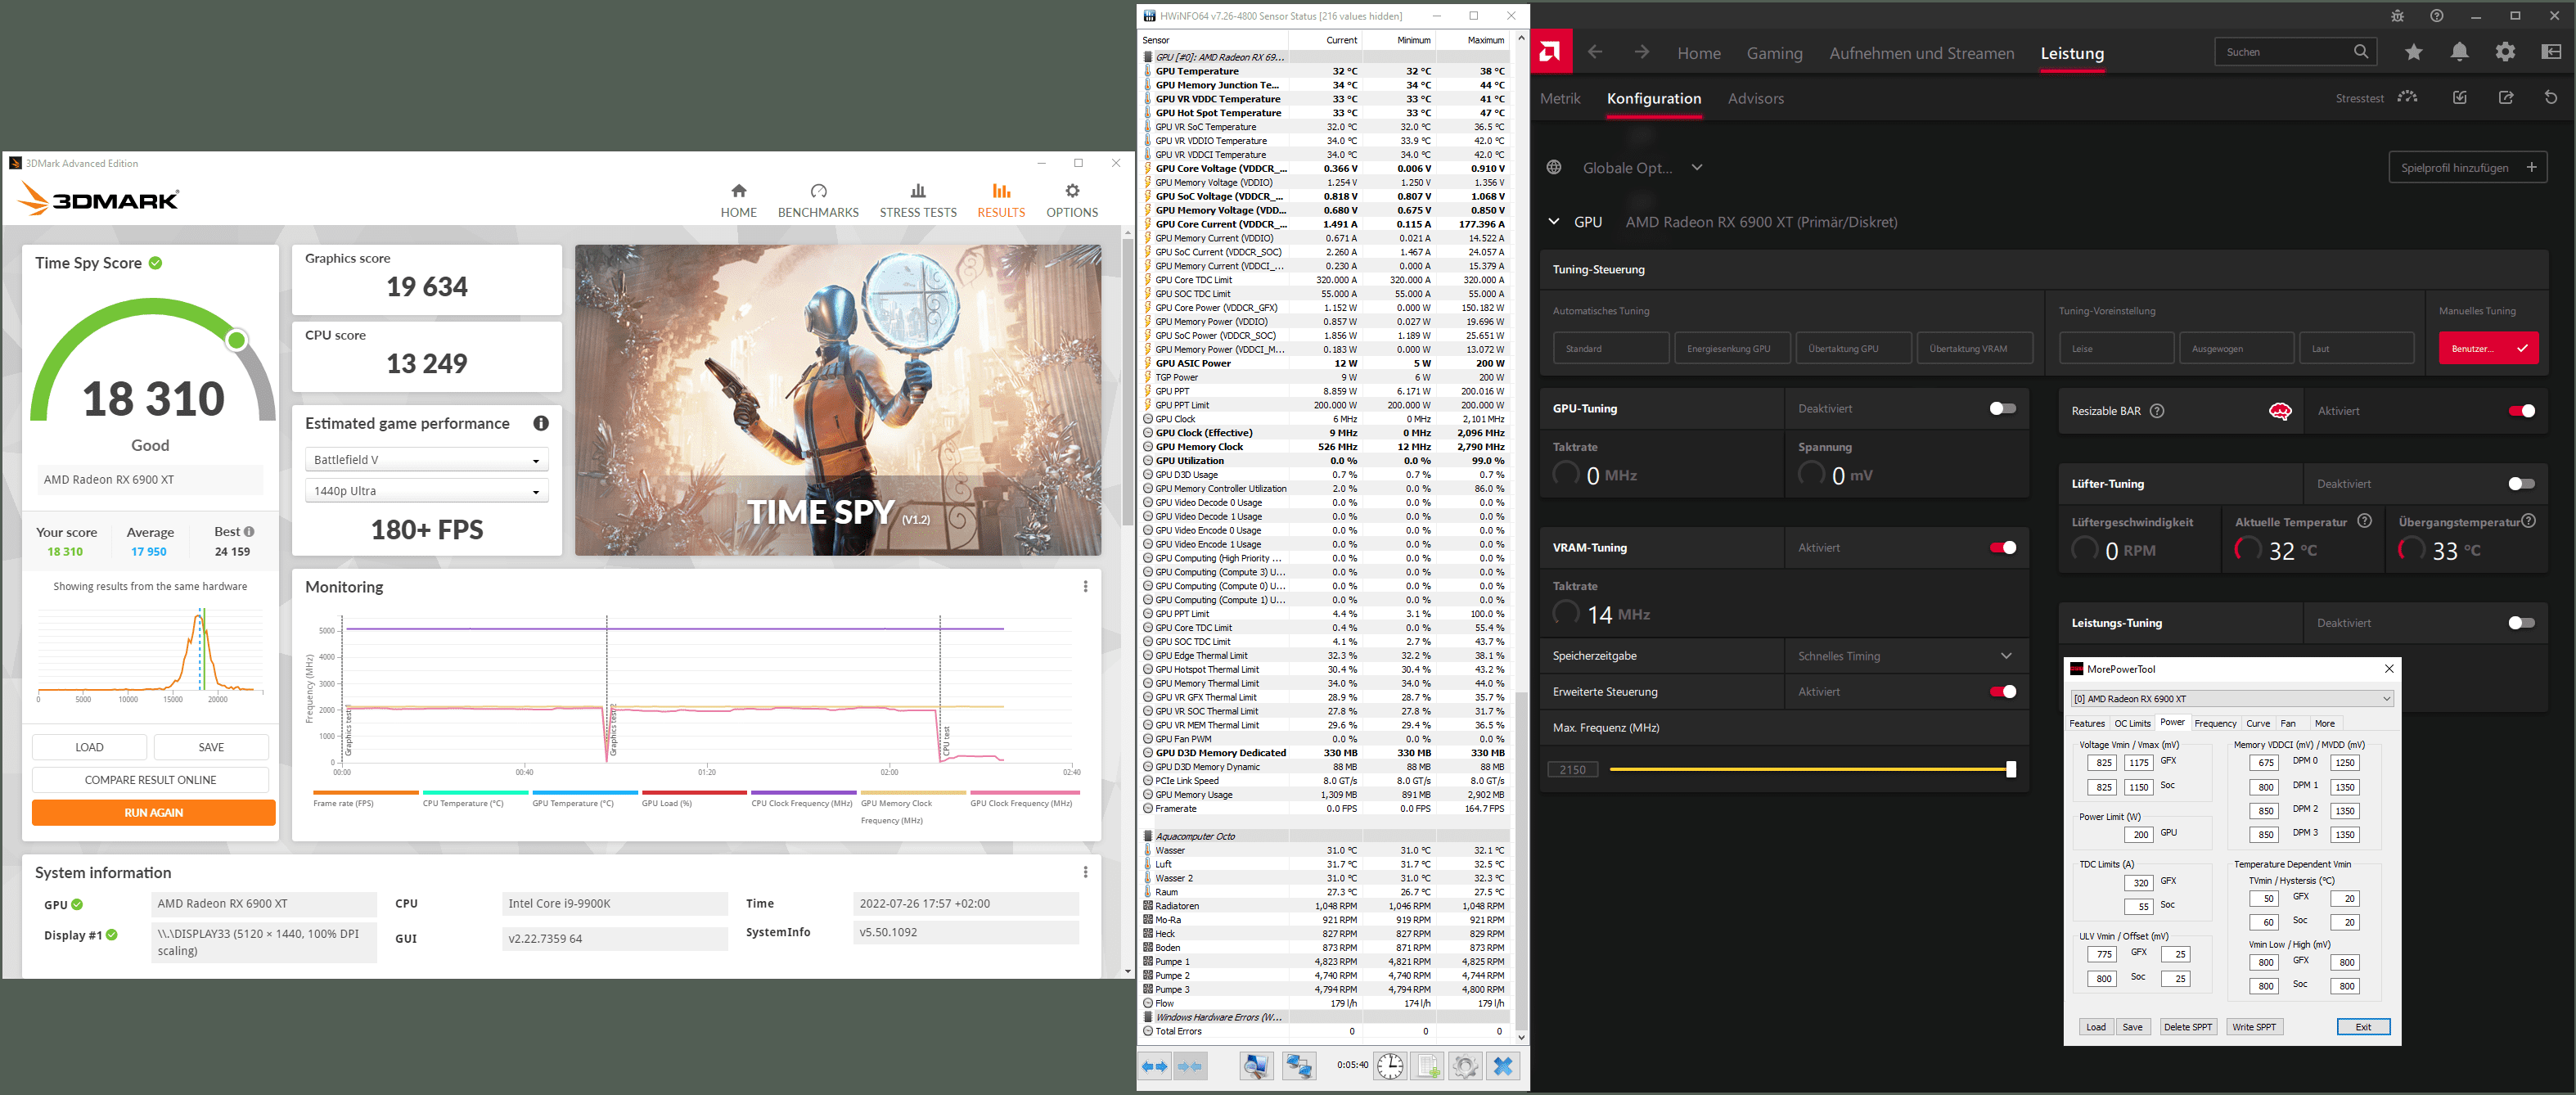Click the info icon beside Estimated game performance

pyautogui.click(x=541, y=423)
